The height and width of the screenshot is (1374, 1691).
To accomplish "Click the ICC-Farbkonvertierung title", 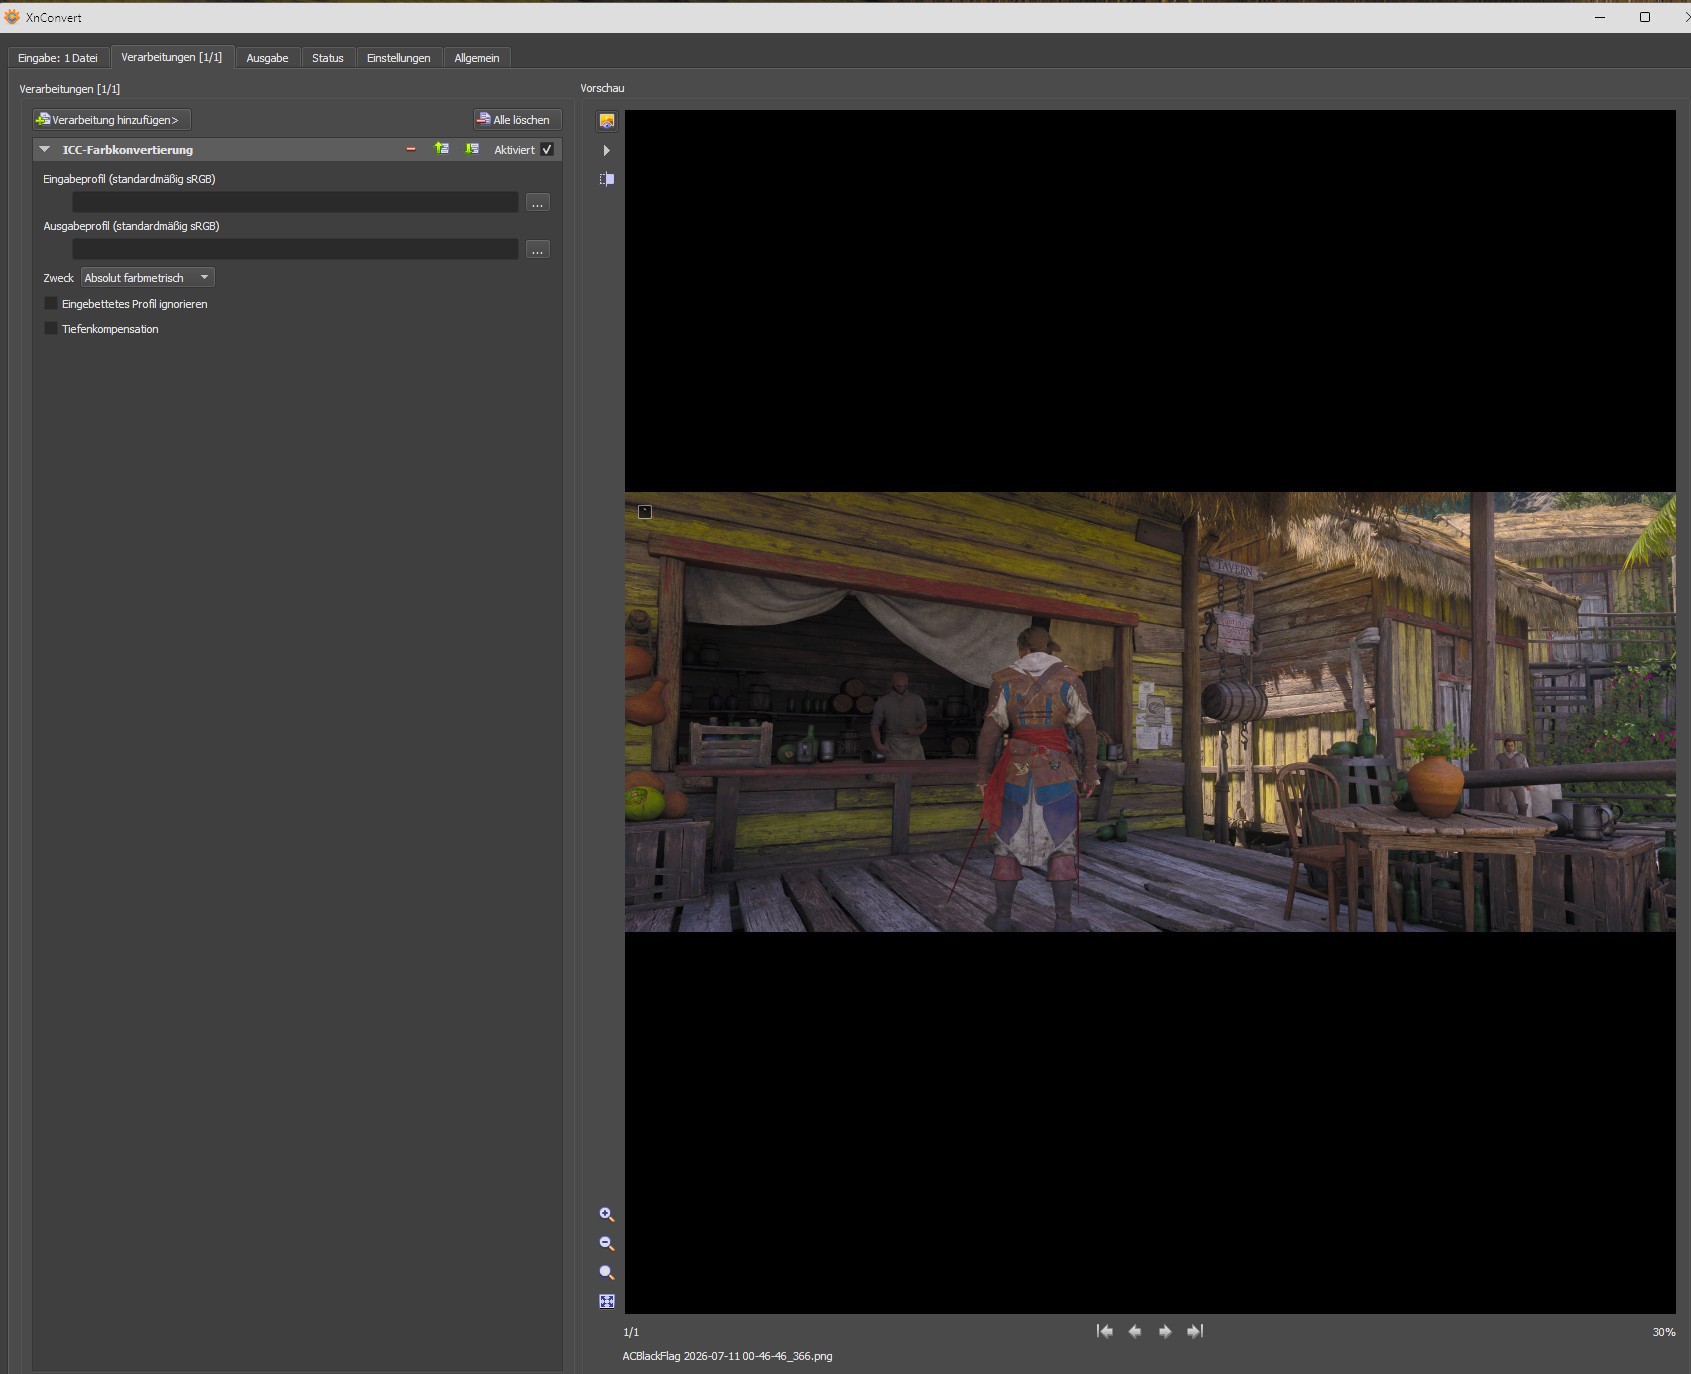I will click(128, 150).
